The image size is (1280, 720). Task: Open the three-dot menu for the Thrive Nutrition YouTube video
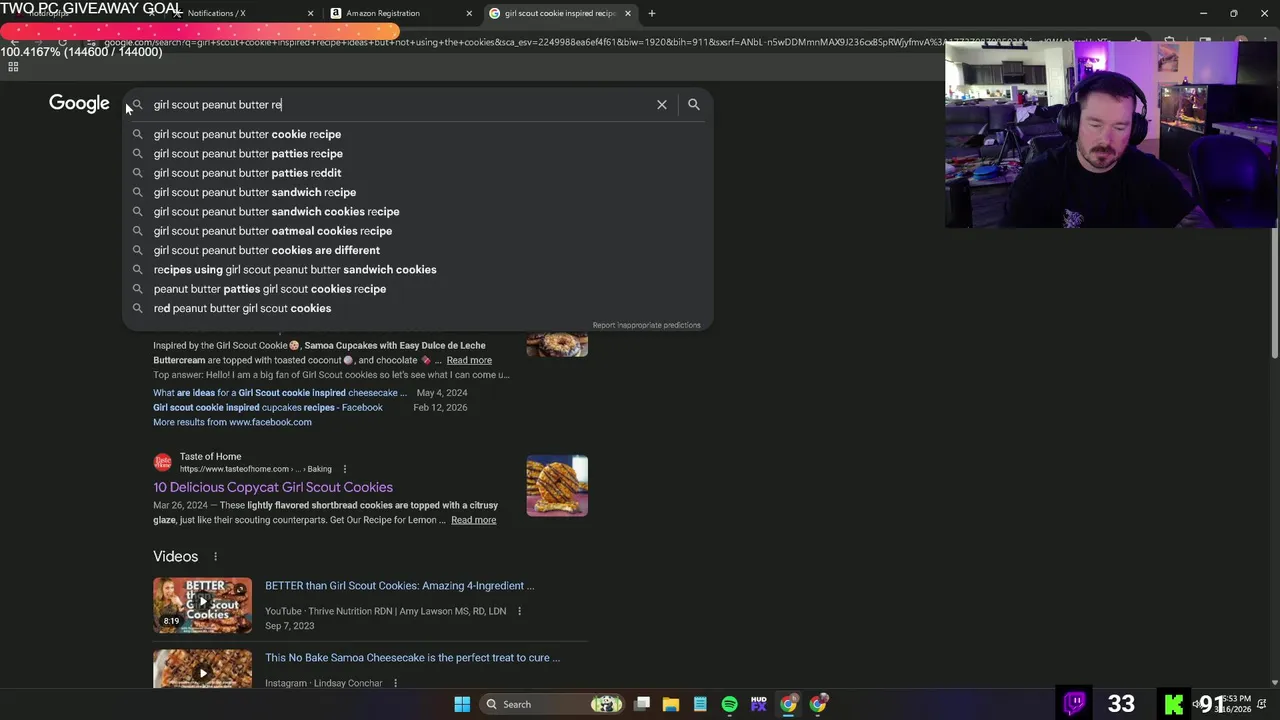[519, 611]
